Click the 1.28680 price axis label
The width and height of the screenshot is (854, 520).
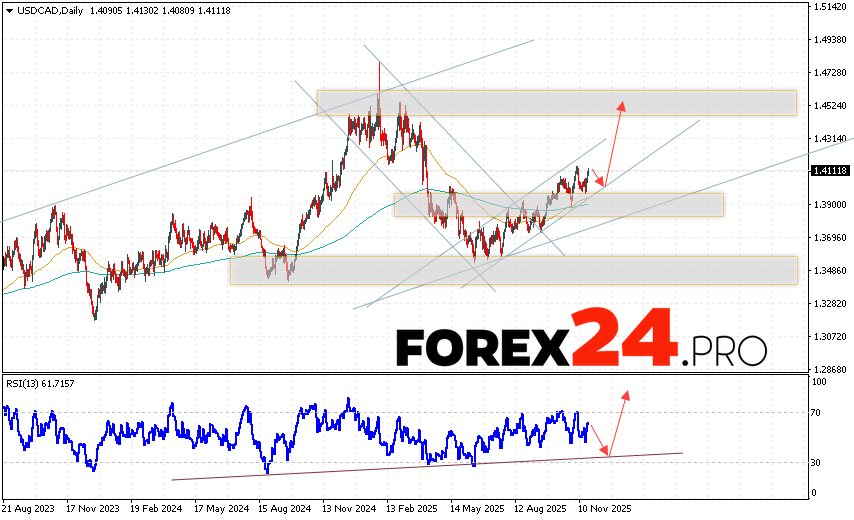coord(832,369)
